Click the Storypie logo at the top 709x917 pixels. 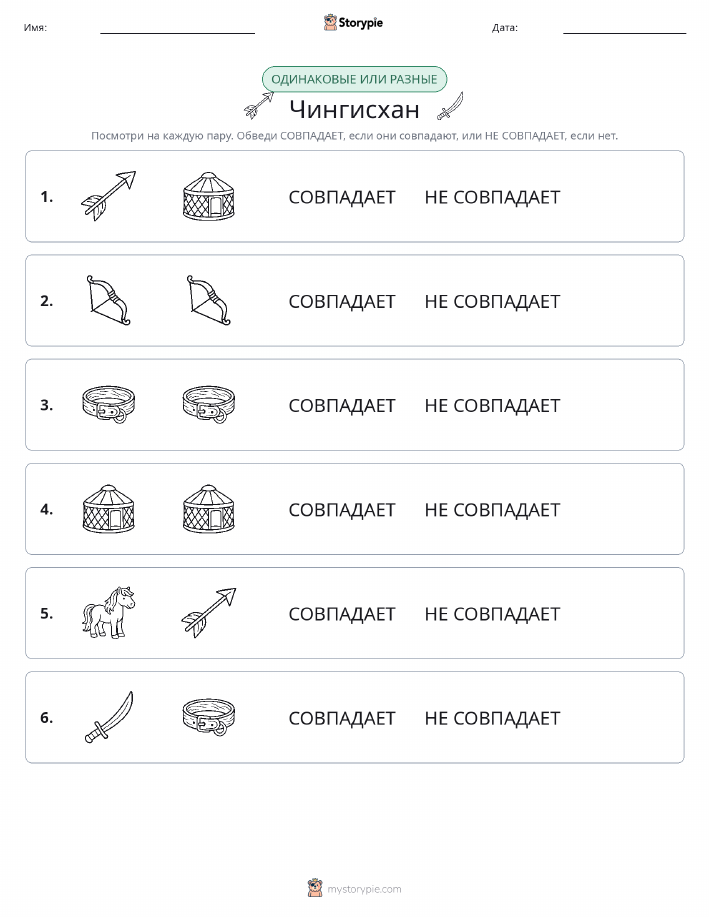[353, 23]
